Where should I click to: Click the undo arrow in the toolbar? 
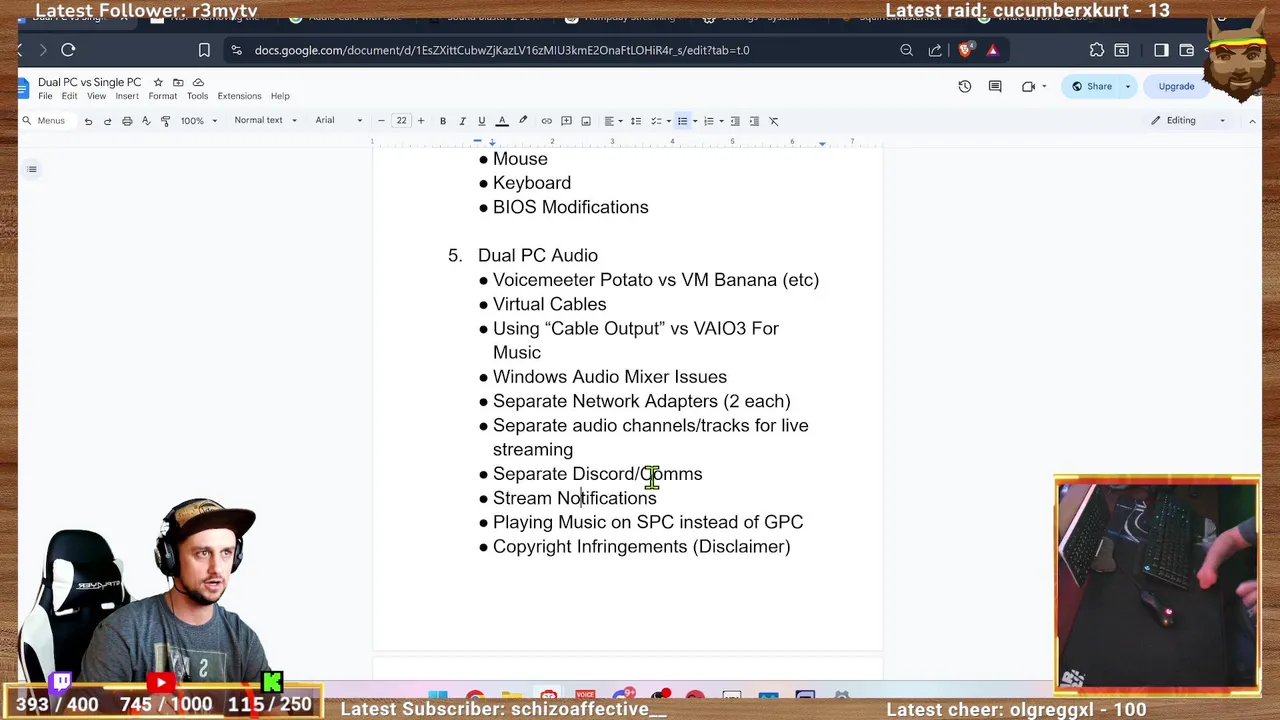coord(88,121)
